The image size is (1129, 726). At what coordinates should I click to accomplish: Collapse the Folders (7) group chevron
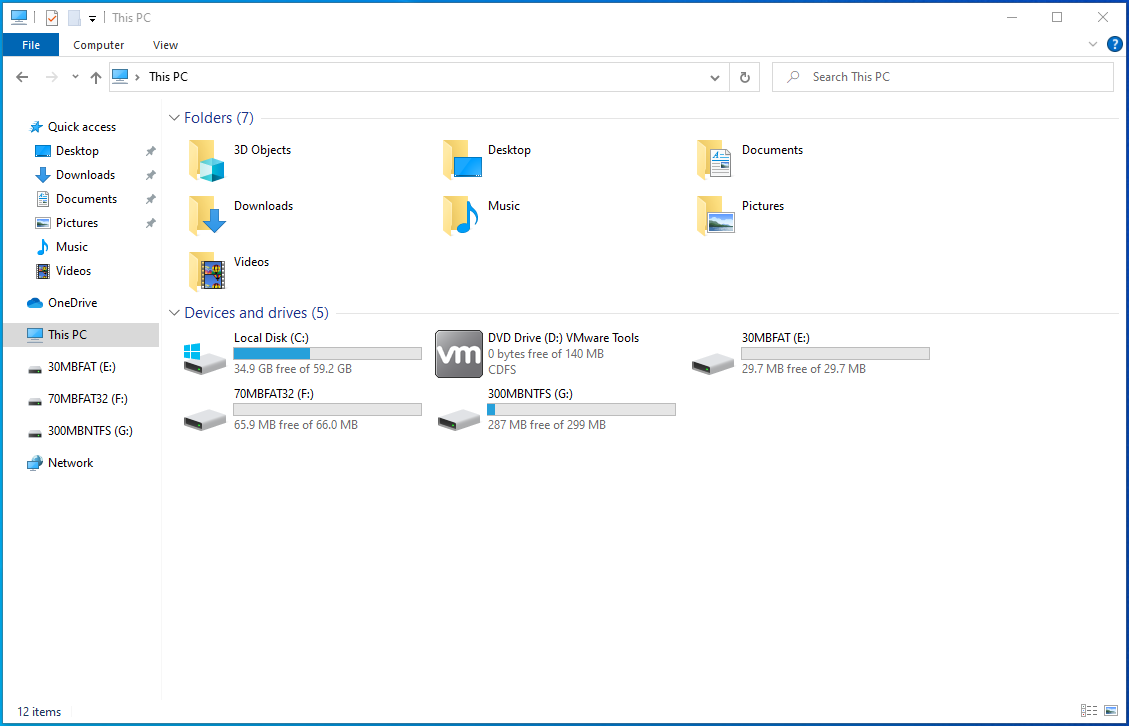point(174,117)
